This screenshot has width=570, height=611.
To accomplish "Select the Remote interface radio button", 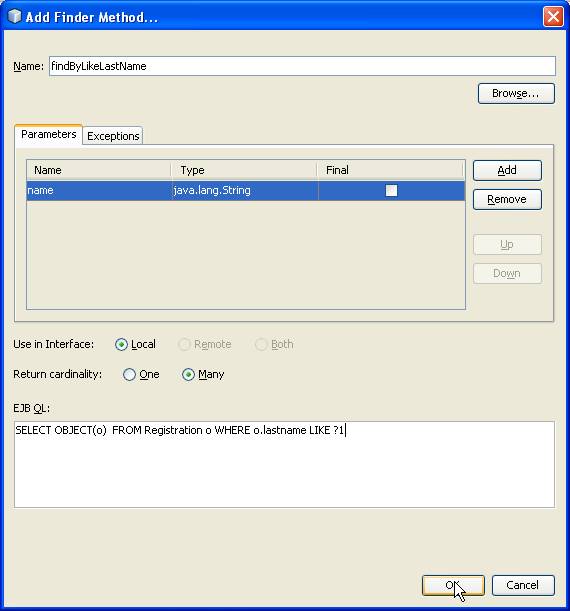I will pyautogui.click(x=205, y=344).
